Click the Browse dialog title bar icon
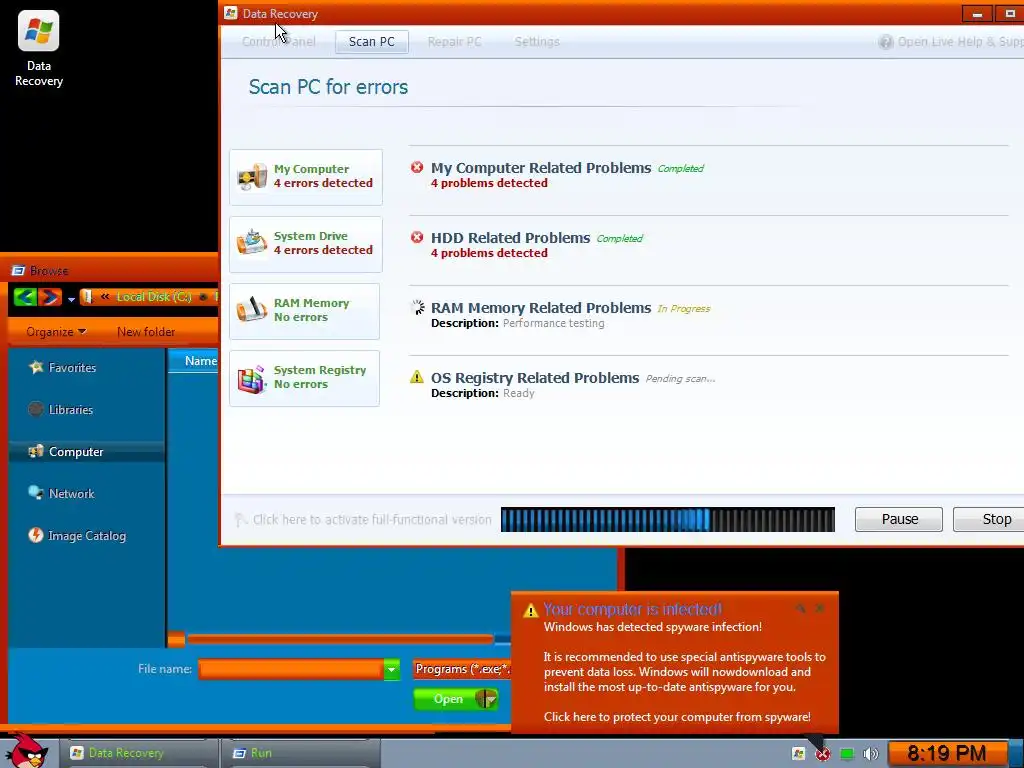Image resolution: width=1024 pixels, height=768 pixels. [18, 270]
